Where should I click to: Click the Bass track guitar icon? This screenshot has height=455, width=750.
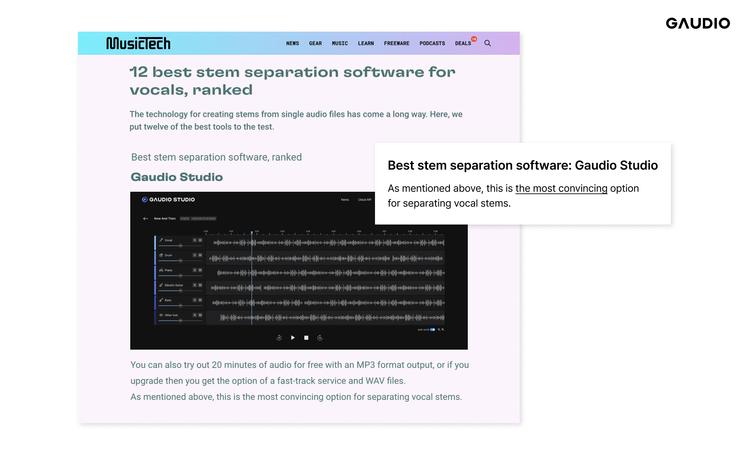[161, 301]
